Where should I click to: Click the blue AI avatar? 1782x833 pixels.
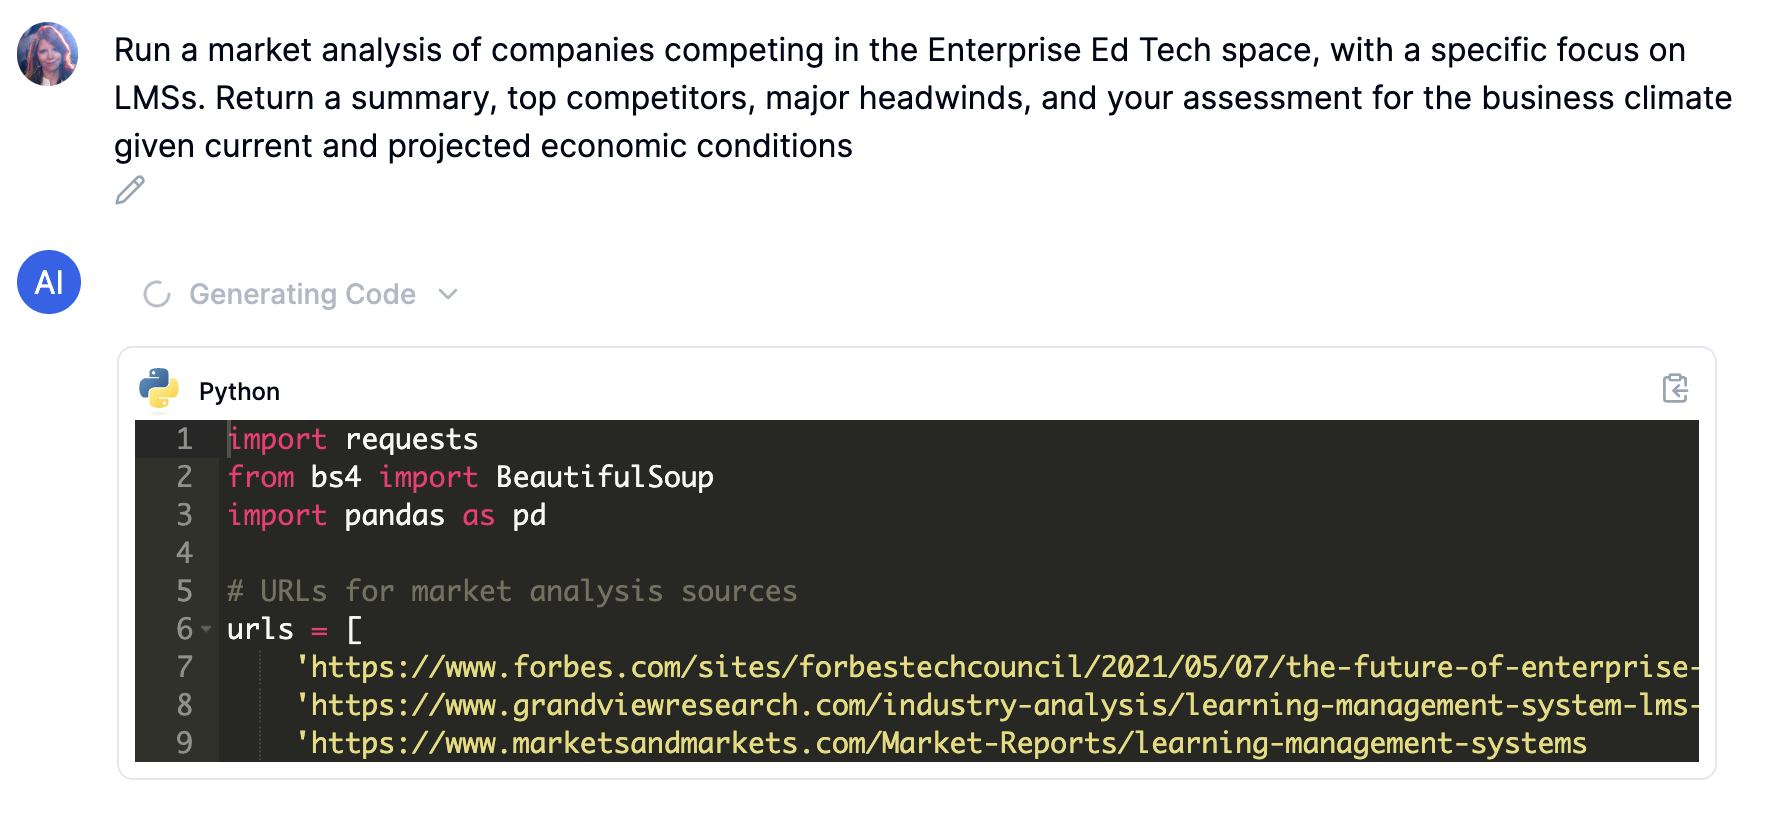[x=48, y=282]
